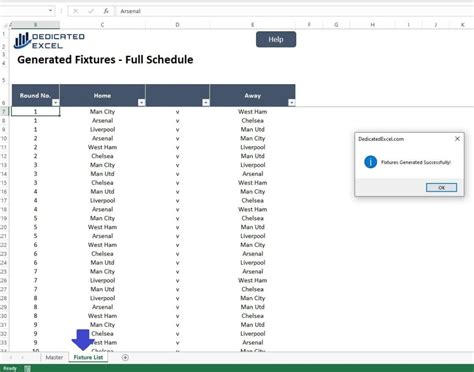The width and height of the screenshot is (474, 372).
Task: Click the Generated Fixtures - Full Schedule title
Action: point(105,60)
